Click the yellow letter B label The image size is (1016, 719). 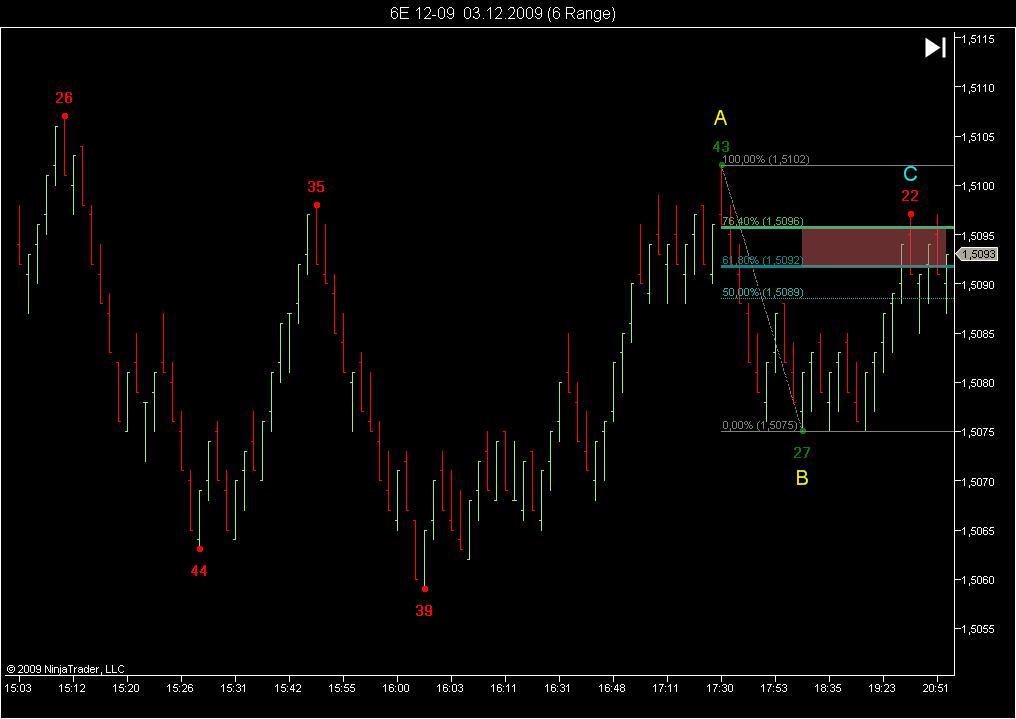(802, 478)
